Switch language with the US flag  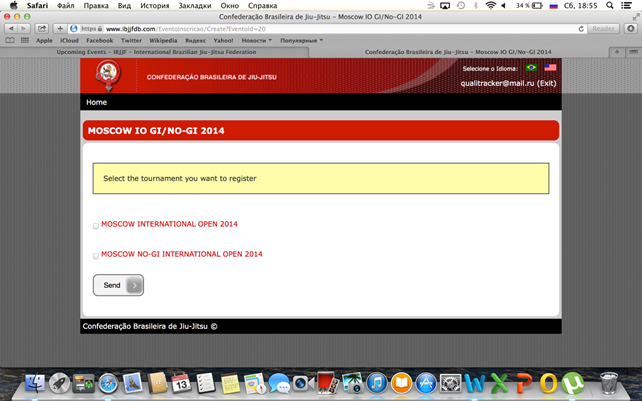(x=550, y=68)
